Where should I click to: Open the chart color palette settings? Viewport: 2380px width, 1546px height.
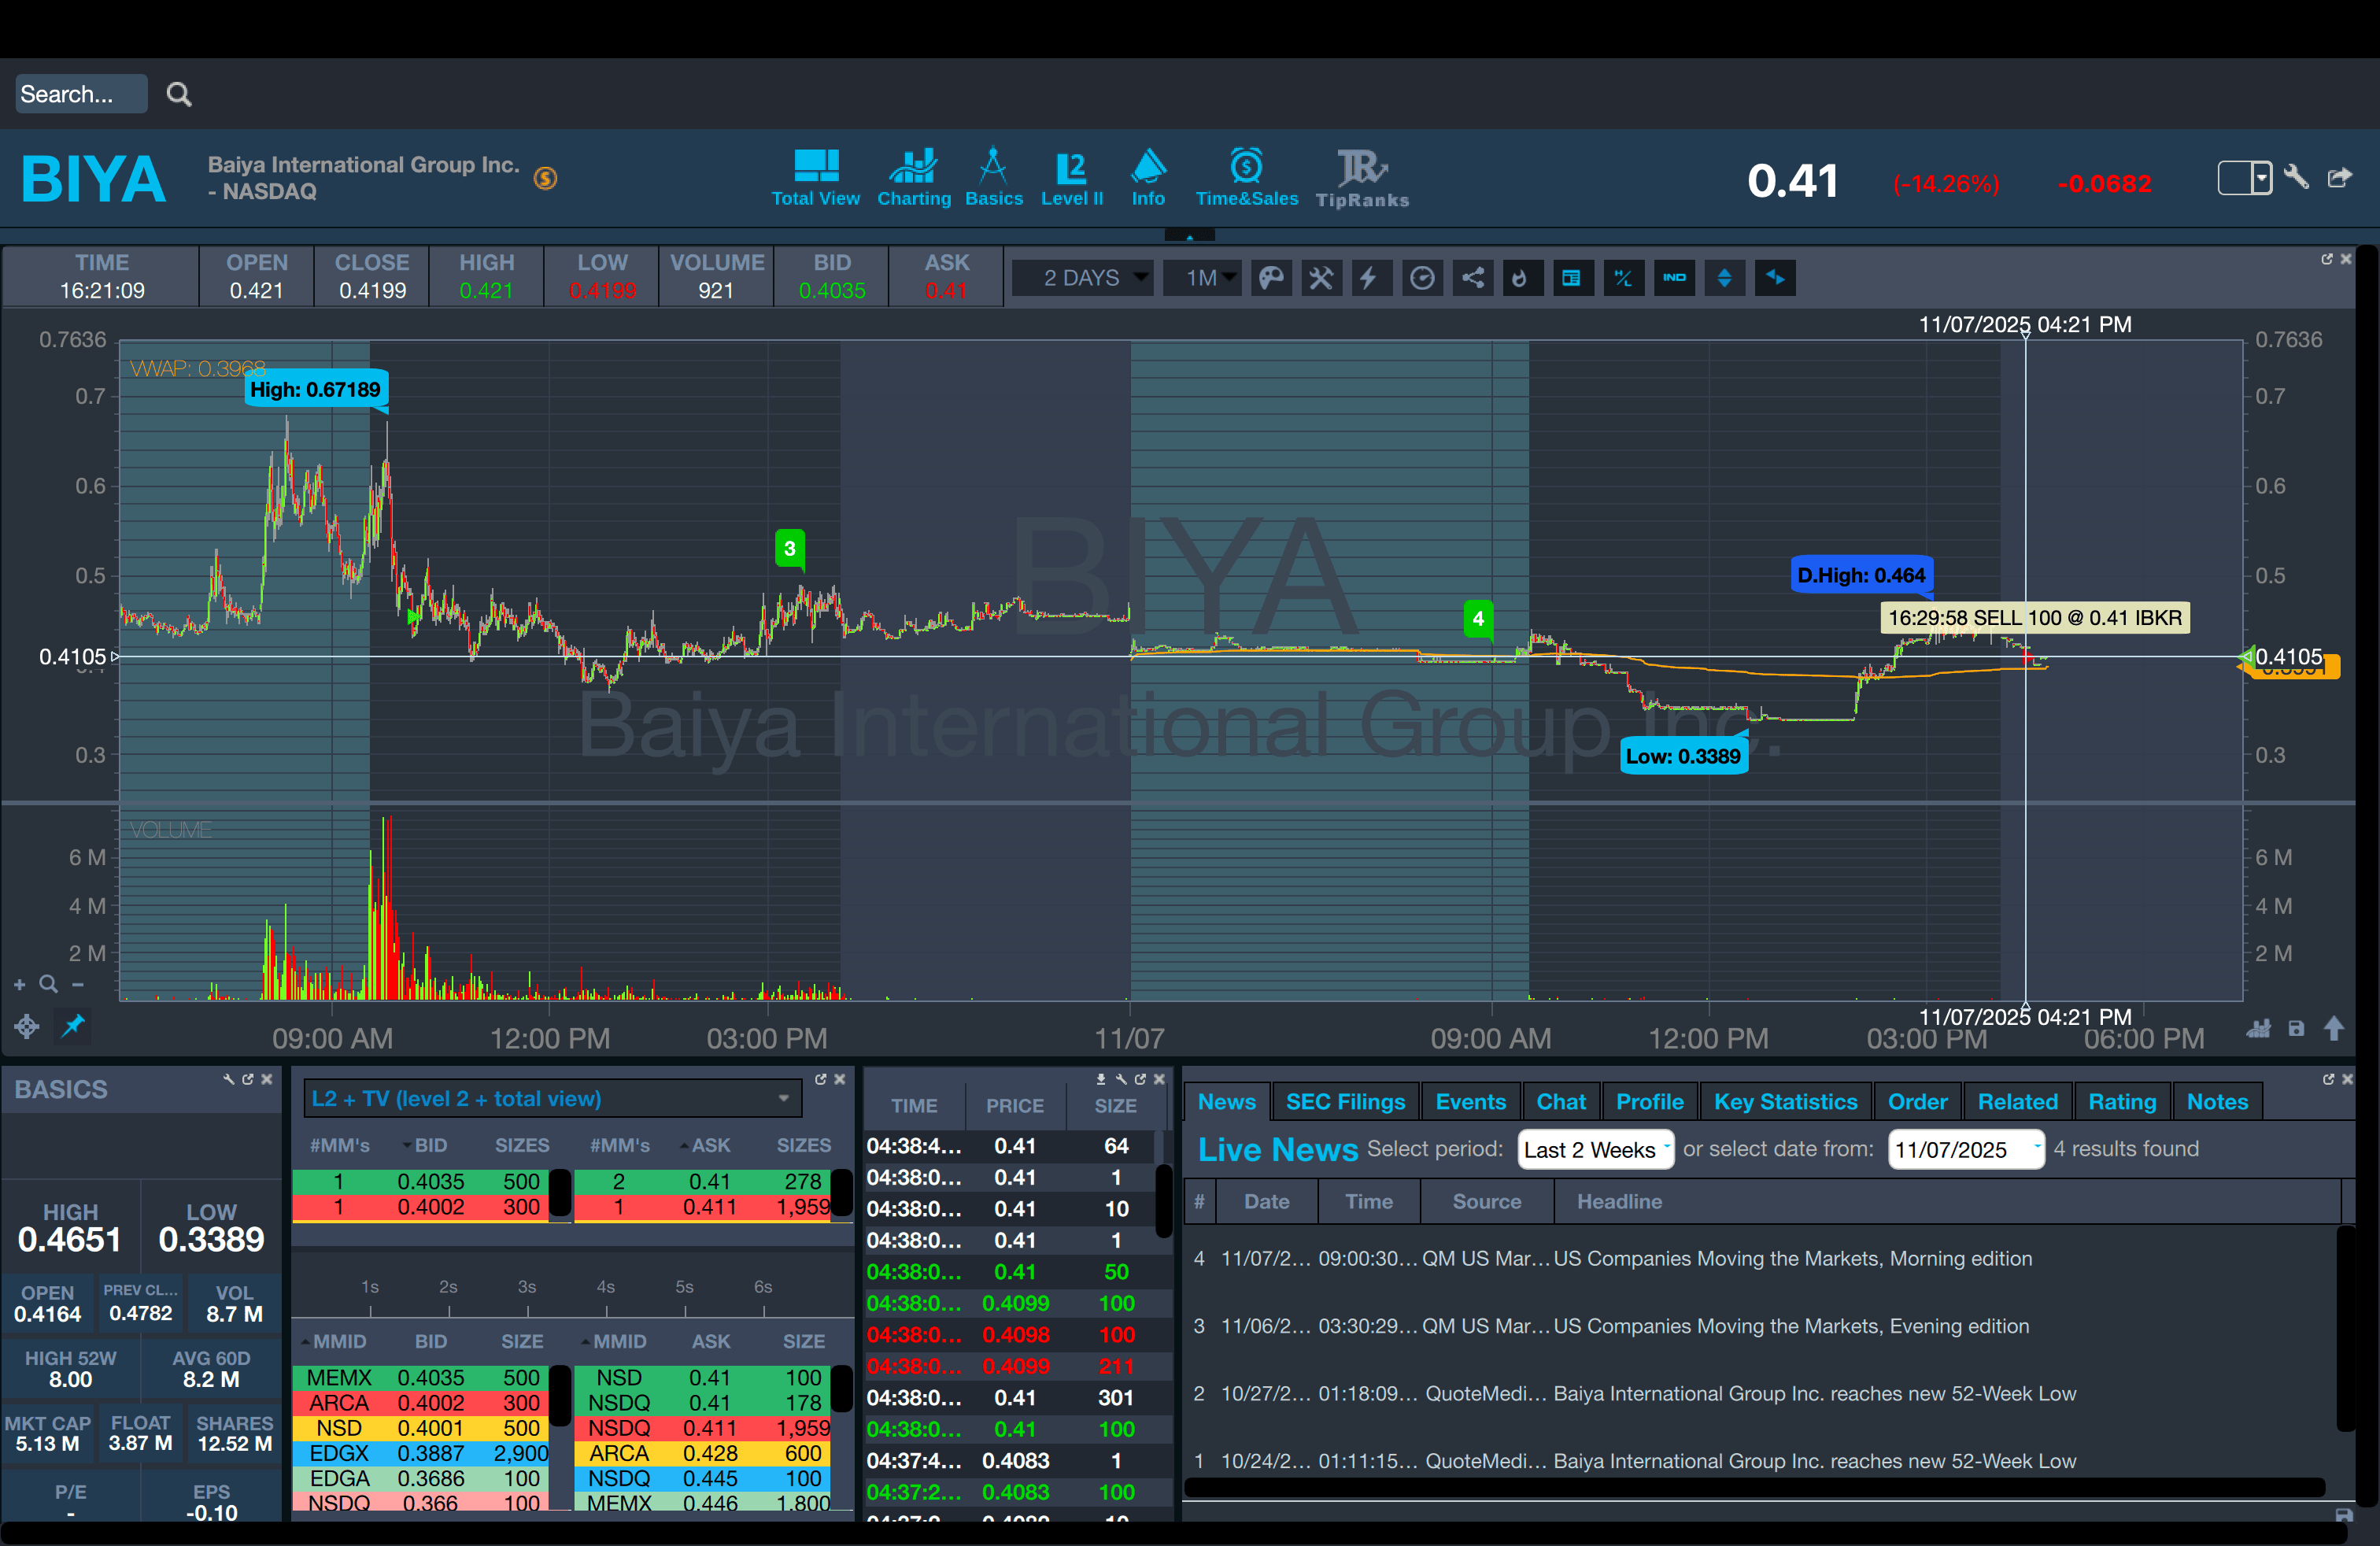[1271, 278]
